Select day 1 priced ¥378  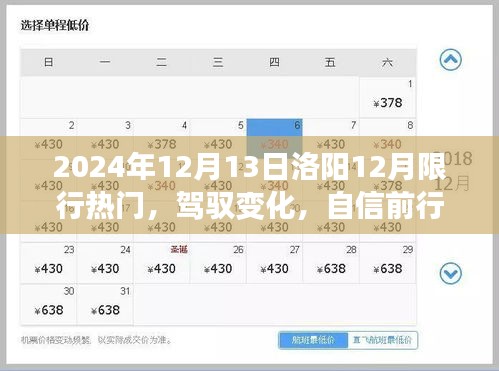(x=388, y=97)
